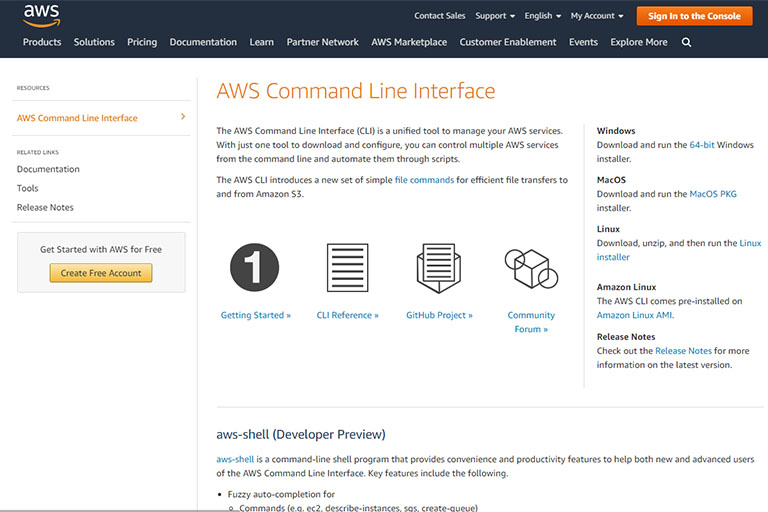Screen dimensions: 768x512
Task: Click Release Notes link in the right column
Action: click(x=683, y=351)
